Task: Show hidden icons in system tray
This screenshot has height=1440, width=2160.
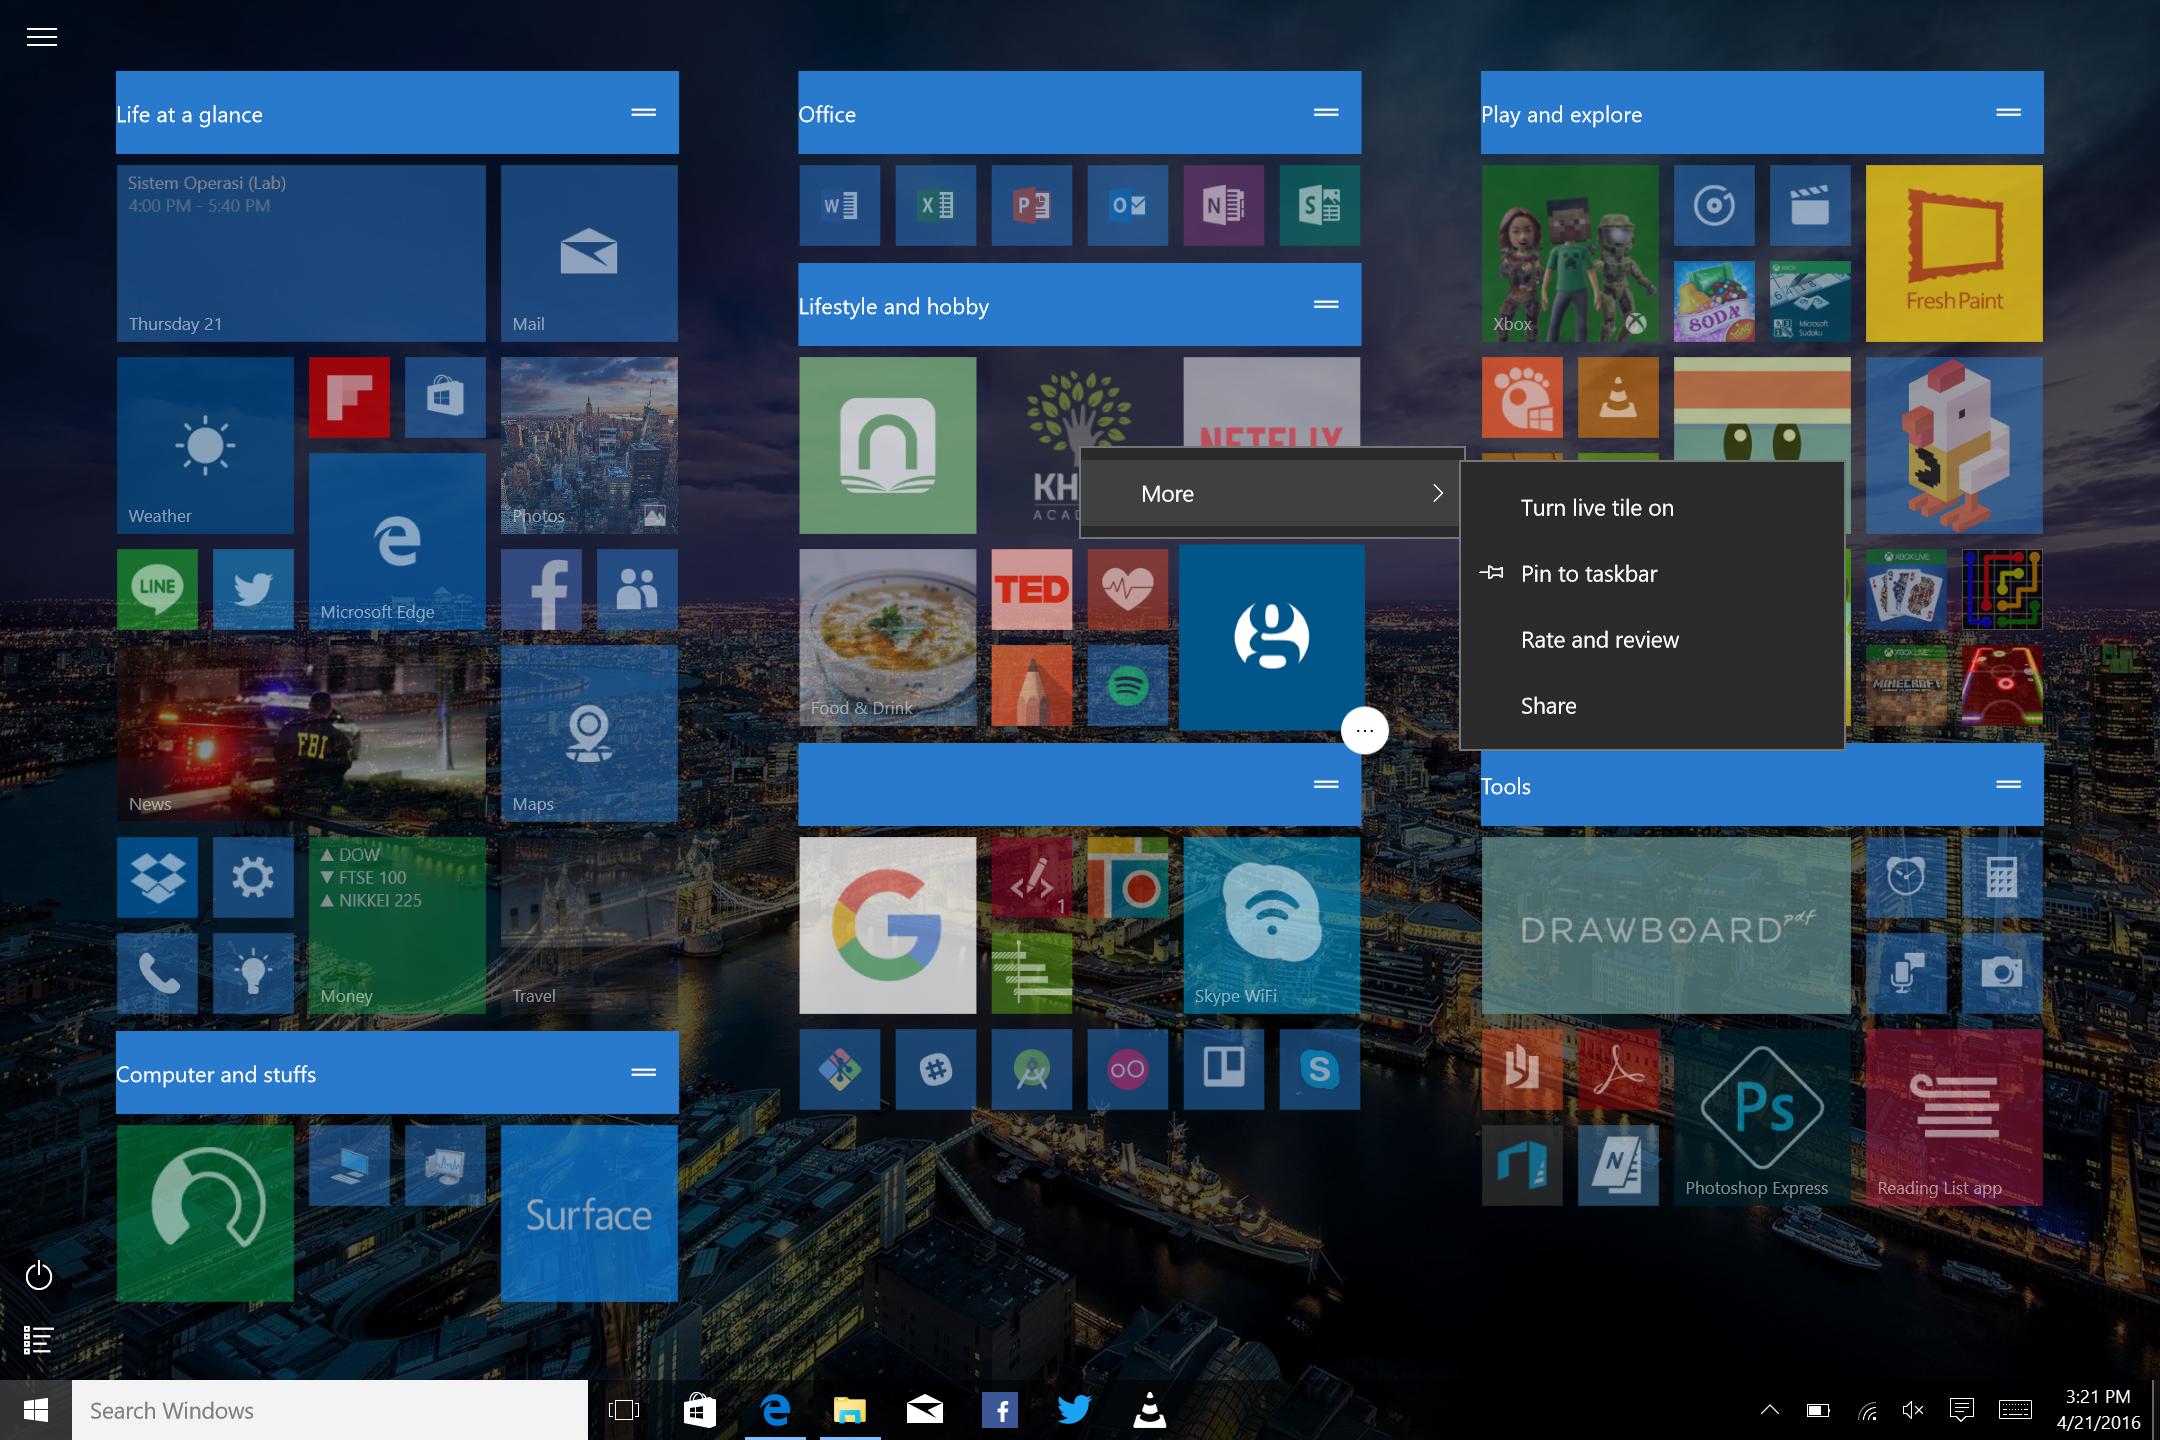Action: coord(1769,1410)
